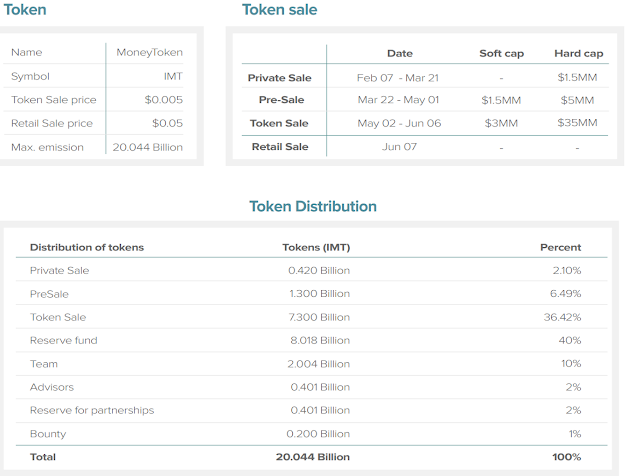Click 'Private Sale' in the distribution table
This screenshot has width=633, height=476.
[59, 270]
